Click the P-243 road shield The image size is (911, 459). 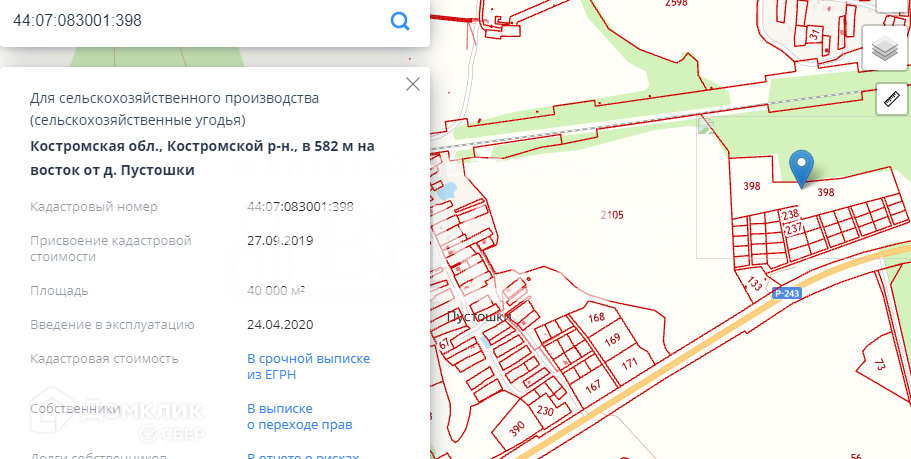point(787,293)
